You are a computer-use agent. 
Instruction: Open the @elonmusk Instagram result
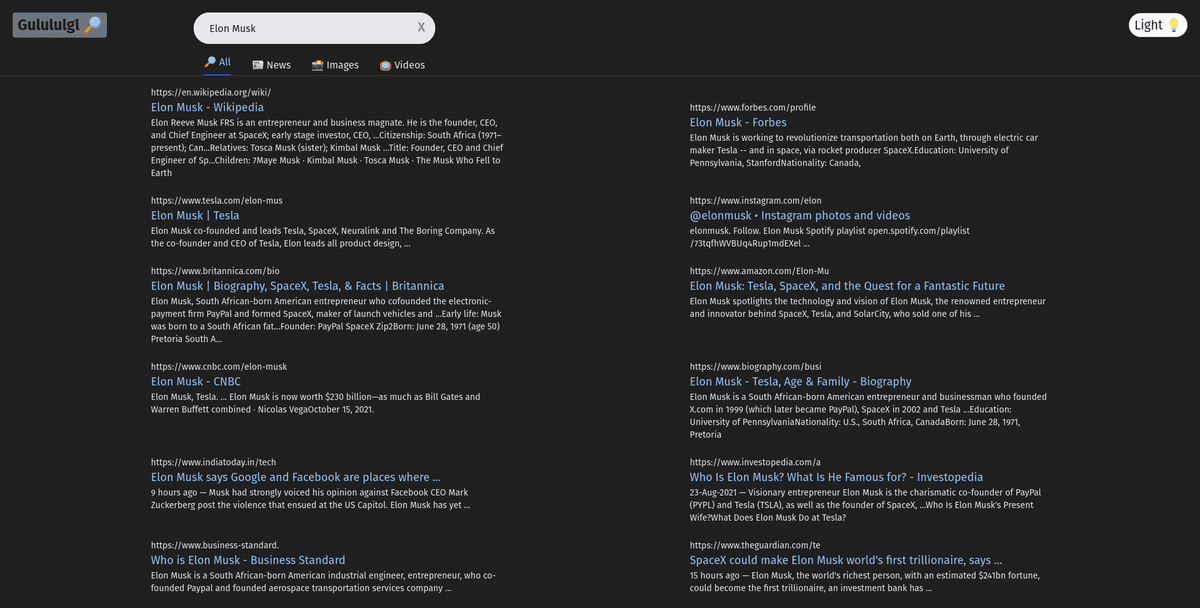click(x=799, y=214)
